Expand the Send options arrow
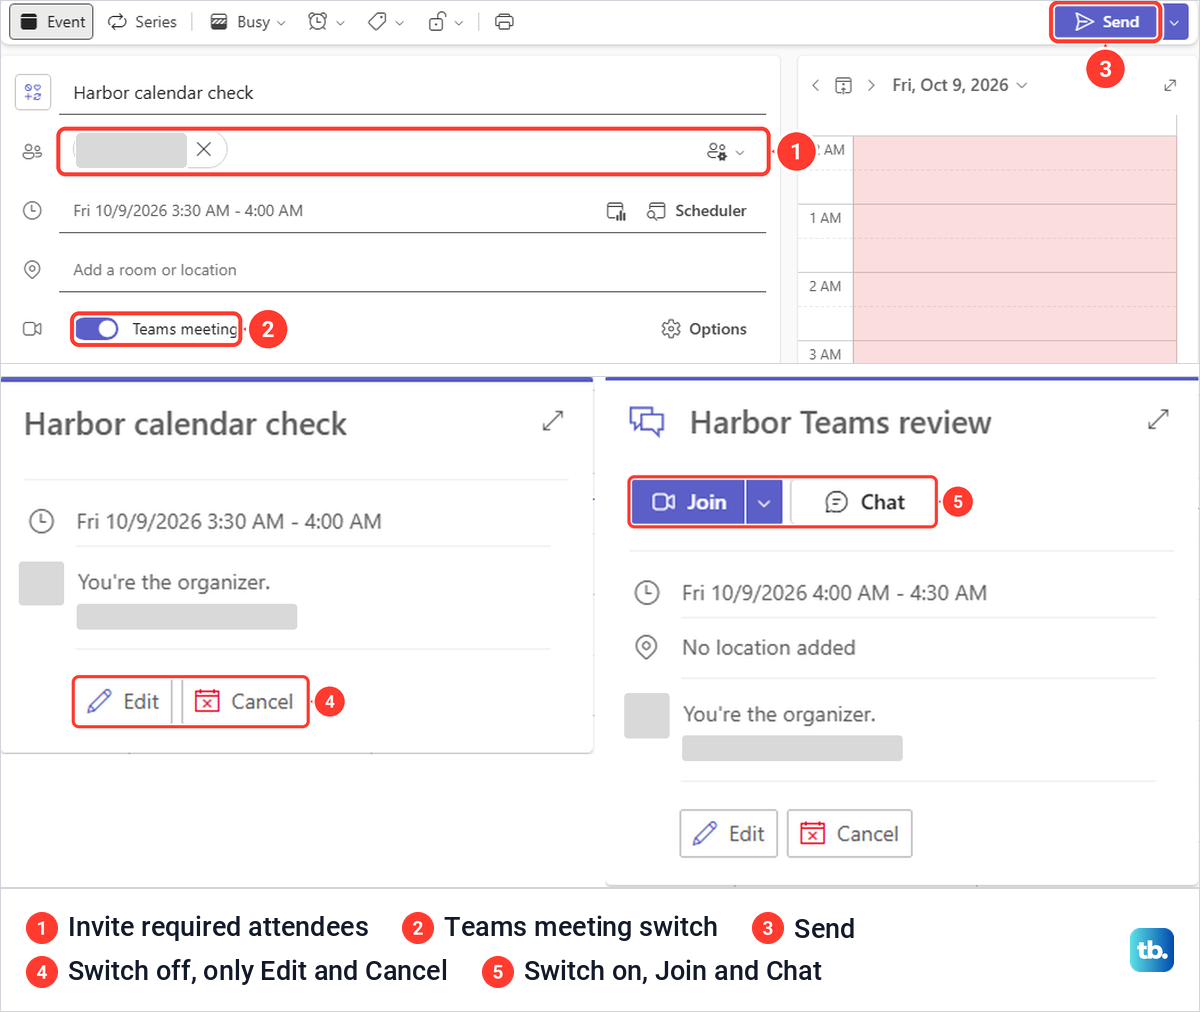 coord(1174,22)
